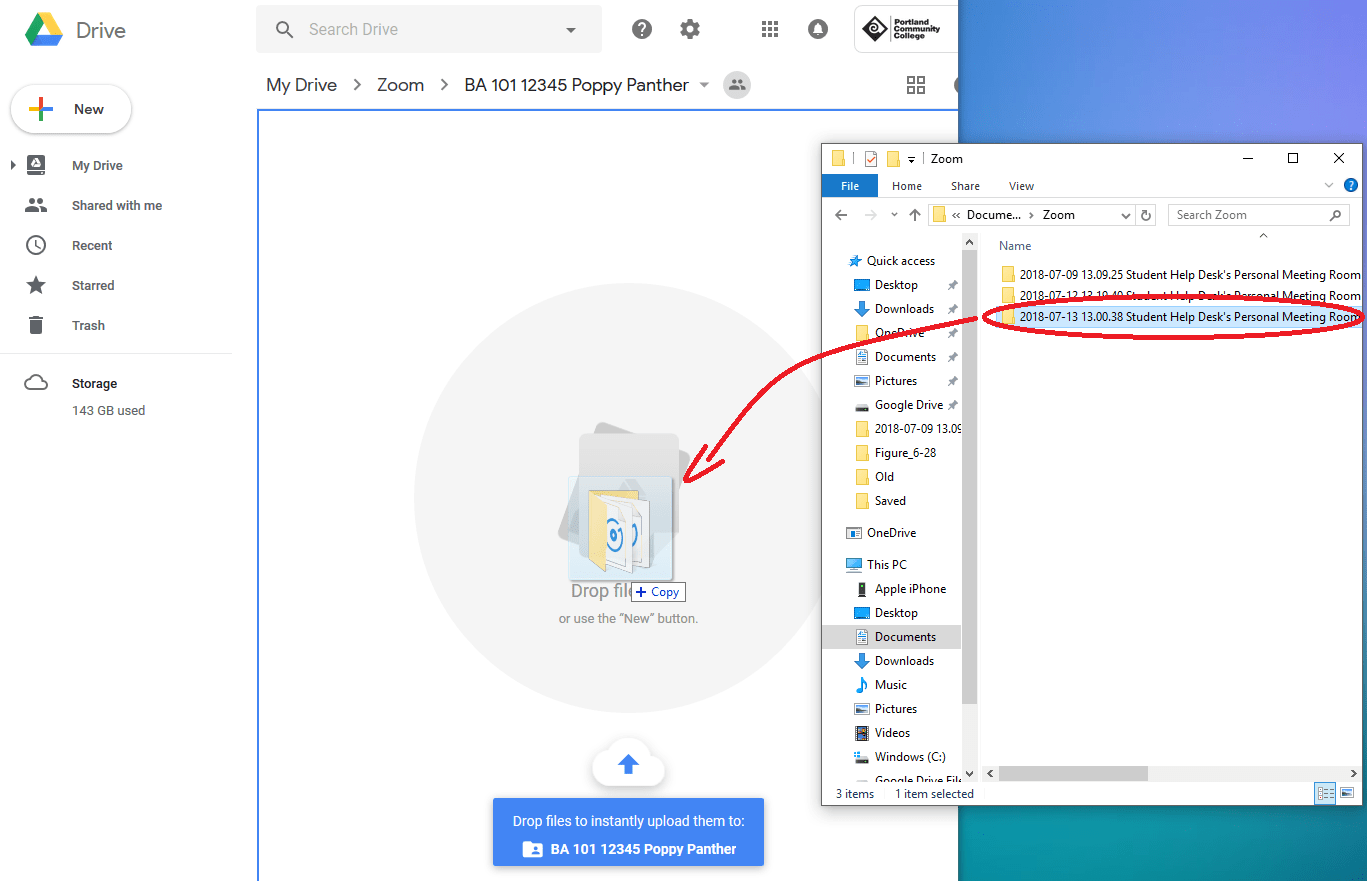The height and width of the screenshot is (881, 1367).
Task: Select the 2018-07-13 13.00.38 folder
Action: [1180, 317]
